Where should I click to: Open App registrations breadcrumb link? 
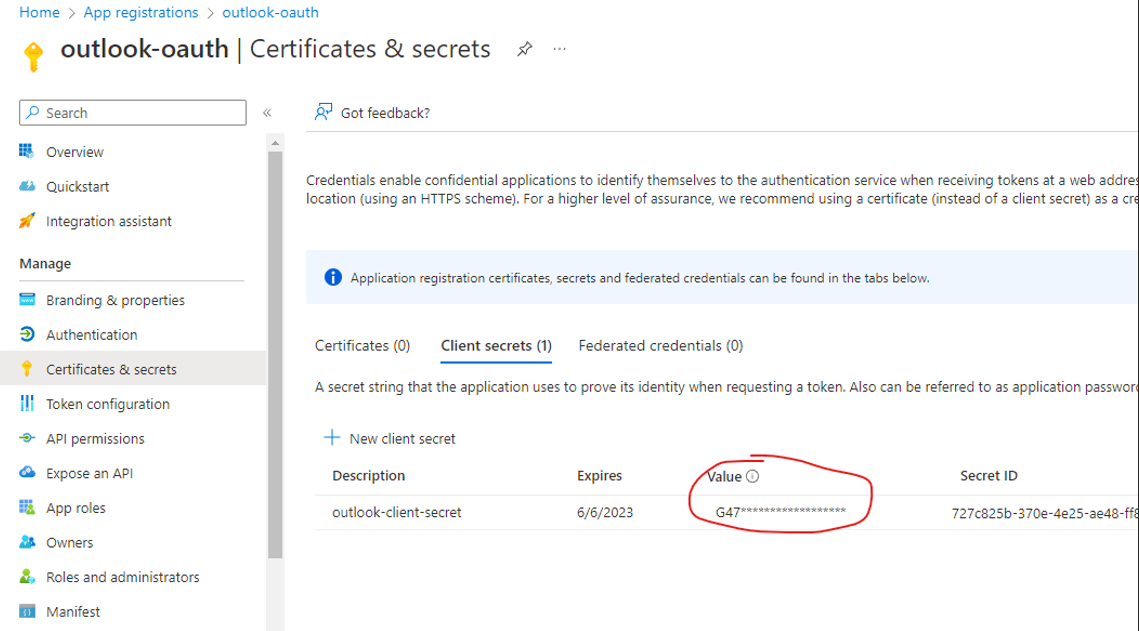[x=141, y=12]
